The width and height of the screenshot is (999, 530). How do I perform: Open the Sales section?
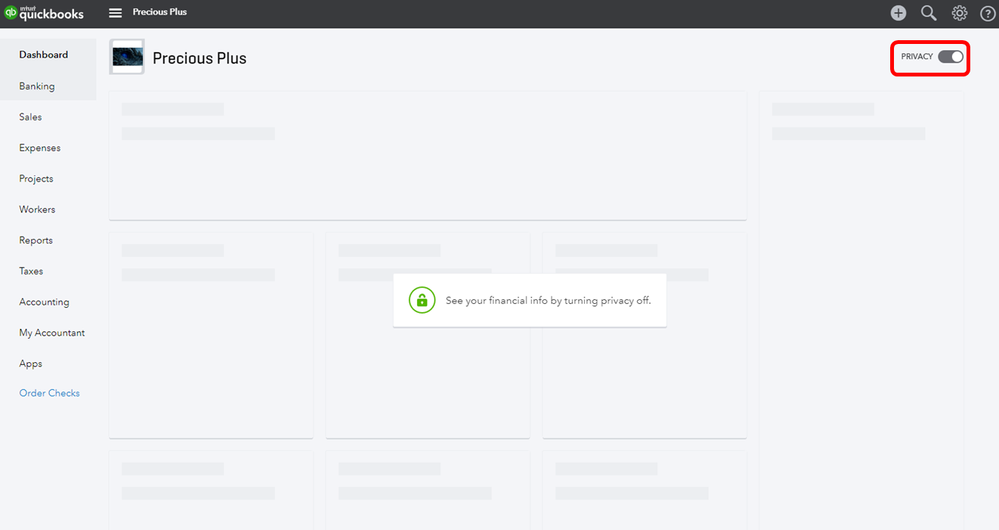[31, 117]
